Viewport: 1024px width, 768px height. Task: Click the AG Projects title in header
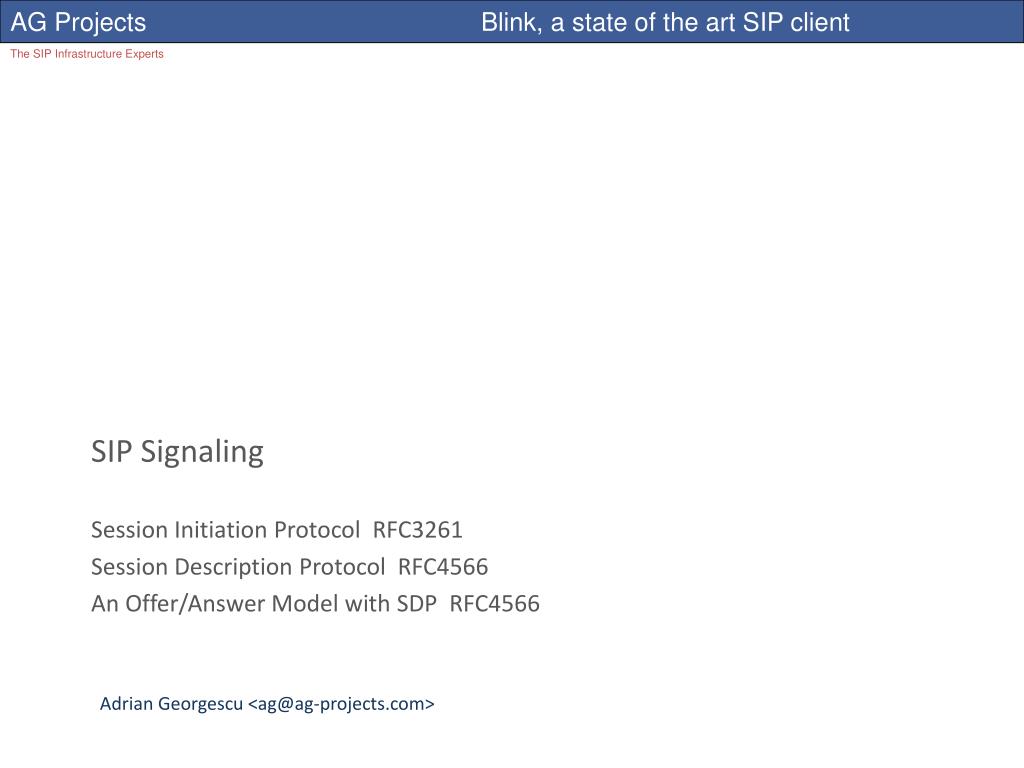(x=78, y=22)
